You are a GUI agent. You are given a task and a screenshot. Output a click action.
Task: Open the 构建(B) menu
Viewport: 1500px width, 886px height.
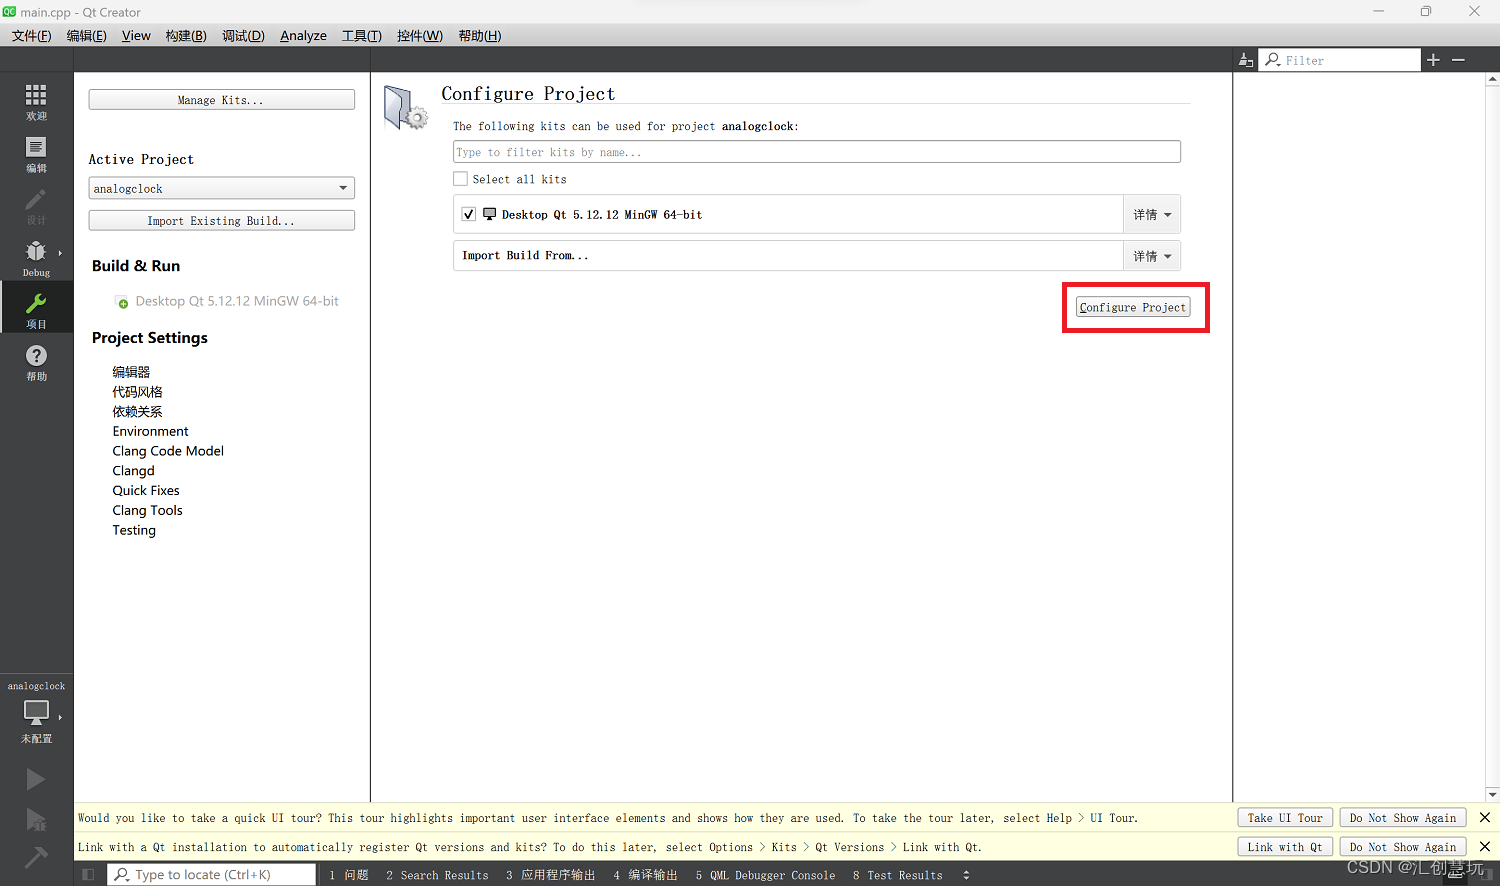186,36
